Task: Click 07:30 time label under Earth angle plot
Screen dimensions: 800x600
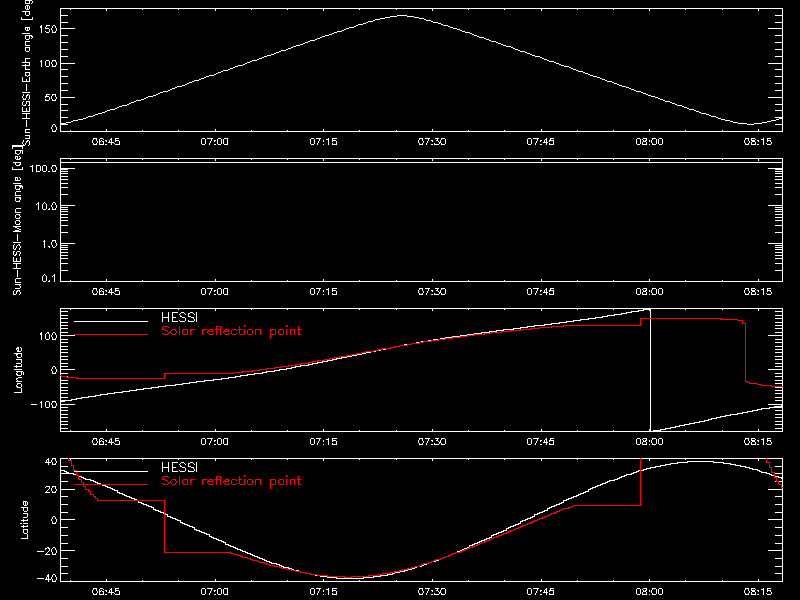Action: coord(432,142)
